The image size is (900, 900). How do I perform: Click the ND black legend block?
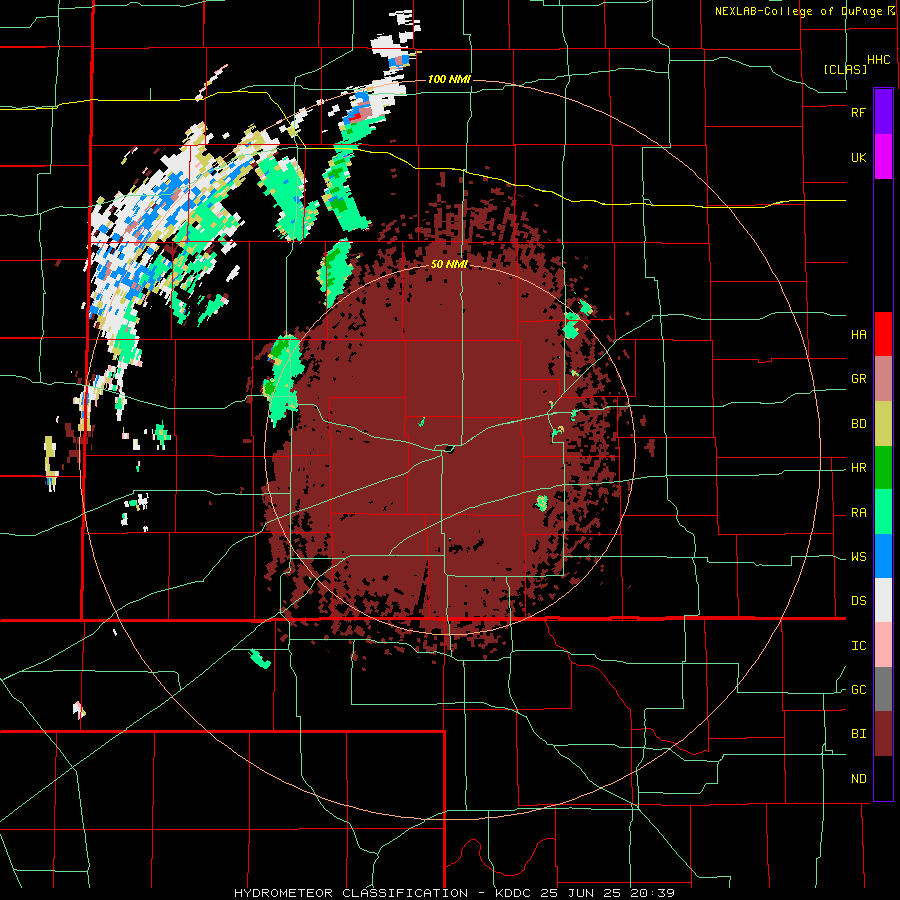pyautogui.click(x=883, y=778)
